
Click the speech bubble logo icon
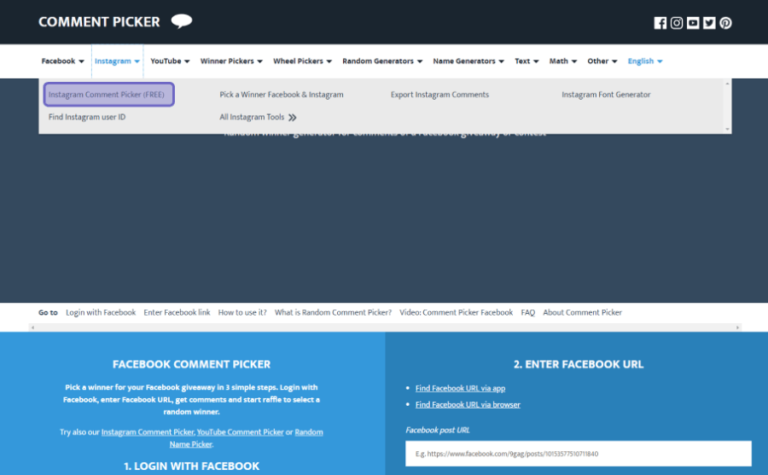[x=181, y=21]
